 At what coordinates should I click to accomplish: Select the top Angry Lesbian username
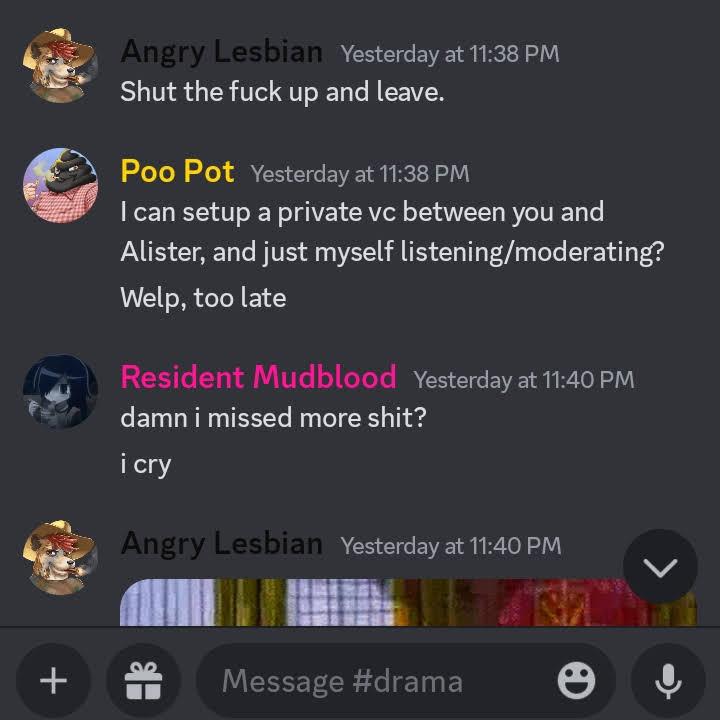pos(222,51)
